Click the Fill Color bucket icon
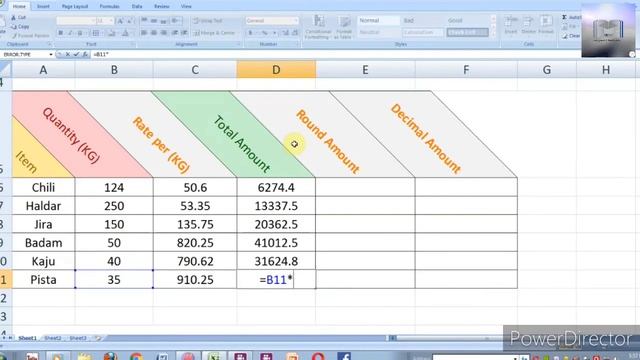 111,33
